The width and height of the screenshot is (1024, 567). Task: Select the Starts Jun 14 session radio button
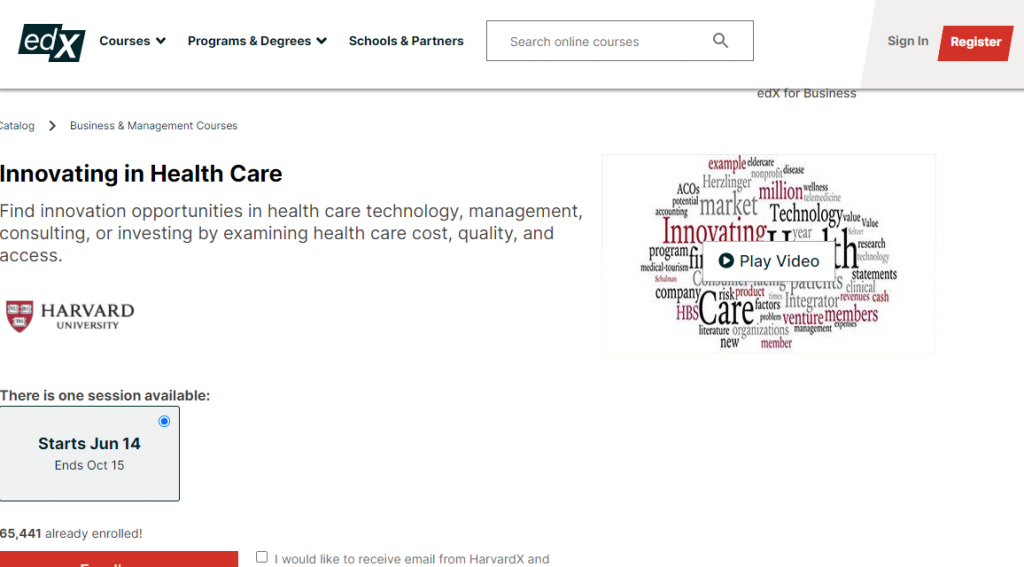pyautogui.click(x=164, y=421)
